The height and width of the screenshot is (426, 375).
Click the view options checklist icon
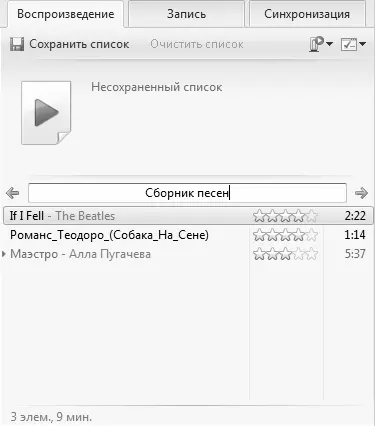pyautogui.click(x=349, y=44)
